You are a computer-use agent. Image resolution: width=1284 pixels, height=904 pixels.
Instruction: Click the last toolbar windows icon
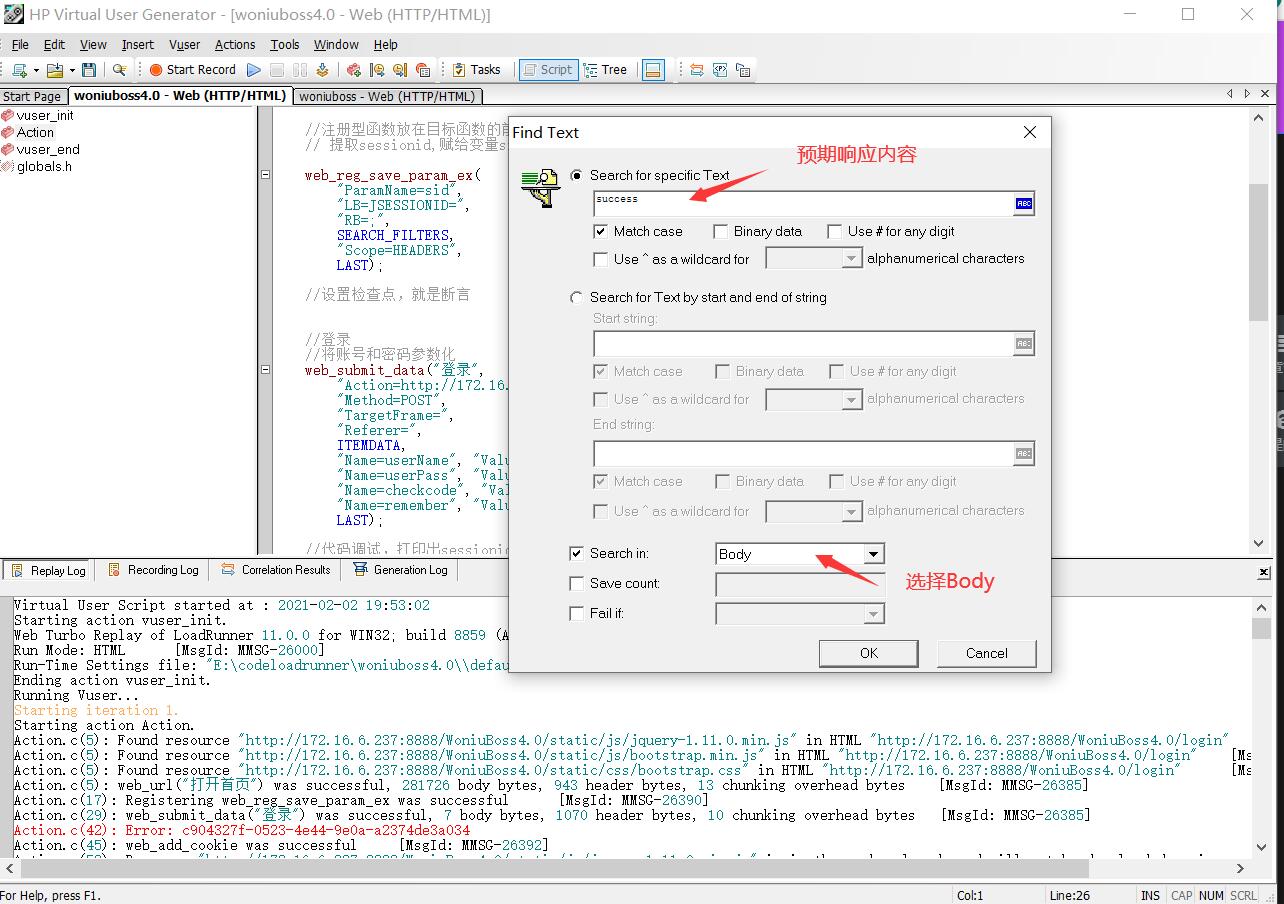click(743, 70)
